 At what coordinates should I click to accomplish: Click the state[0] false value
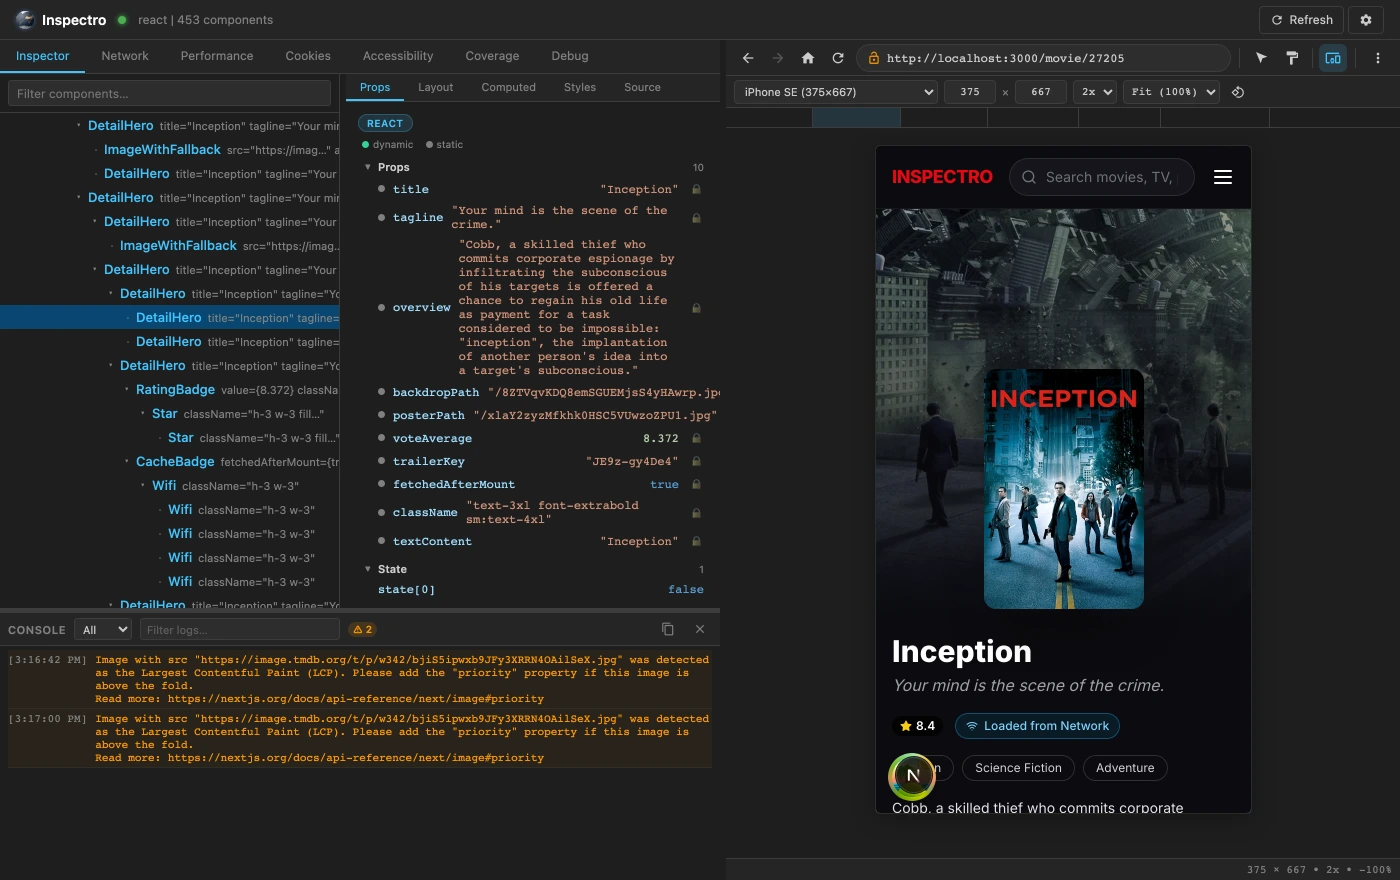[x=686, y=590]
